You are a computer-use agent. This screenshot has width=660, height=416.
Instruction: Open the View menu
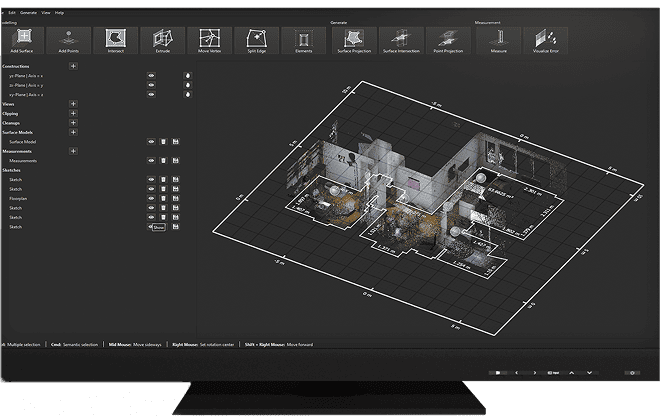(x=45, y=13)
